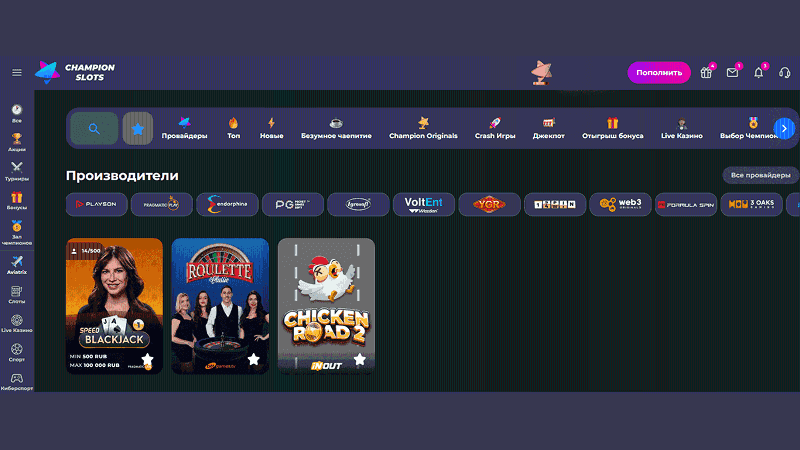Click the Champion Slots logo

[75, 72]
